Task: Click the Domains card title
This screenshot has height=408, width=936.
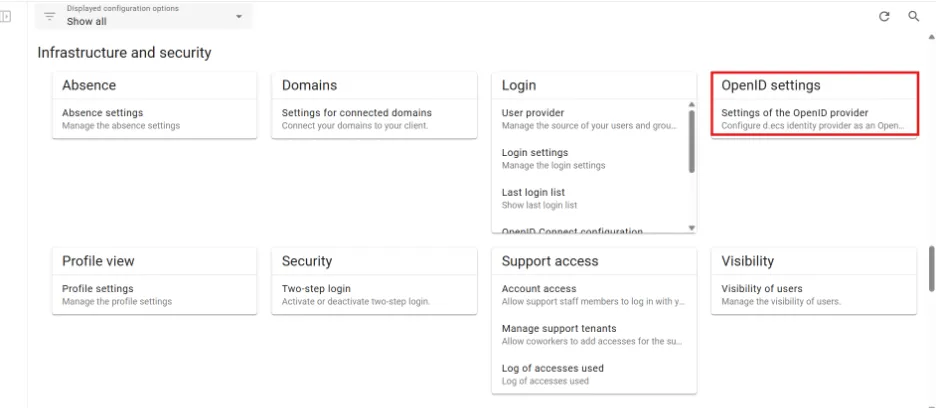Action: pos(309,85)
